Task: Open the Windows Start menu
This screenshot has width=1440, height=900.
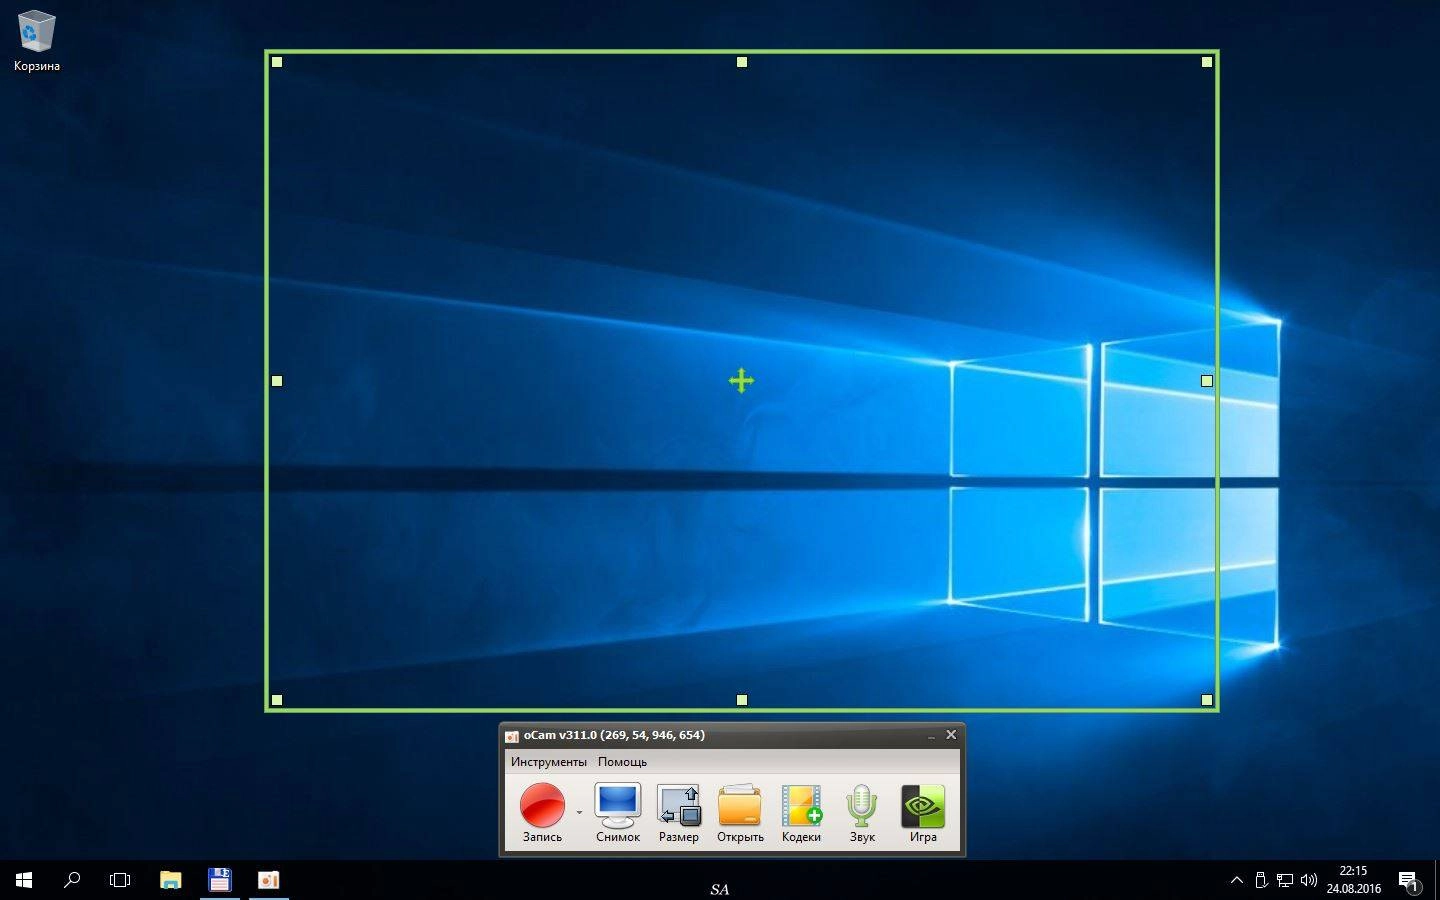Action: click(24, 880)
